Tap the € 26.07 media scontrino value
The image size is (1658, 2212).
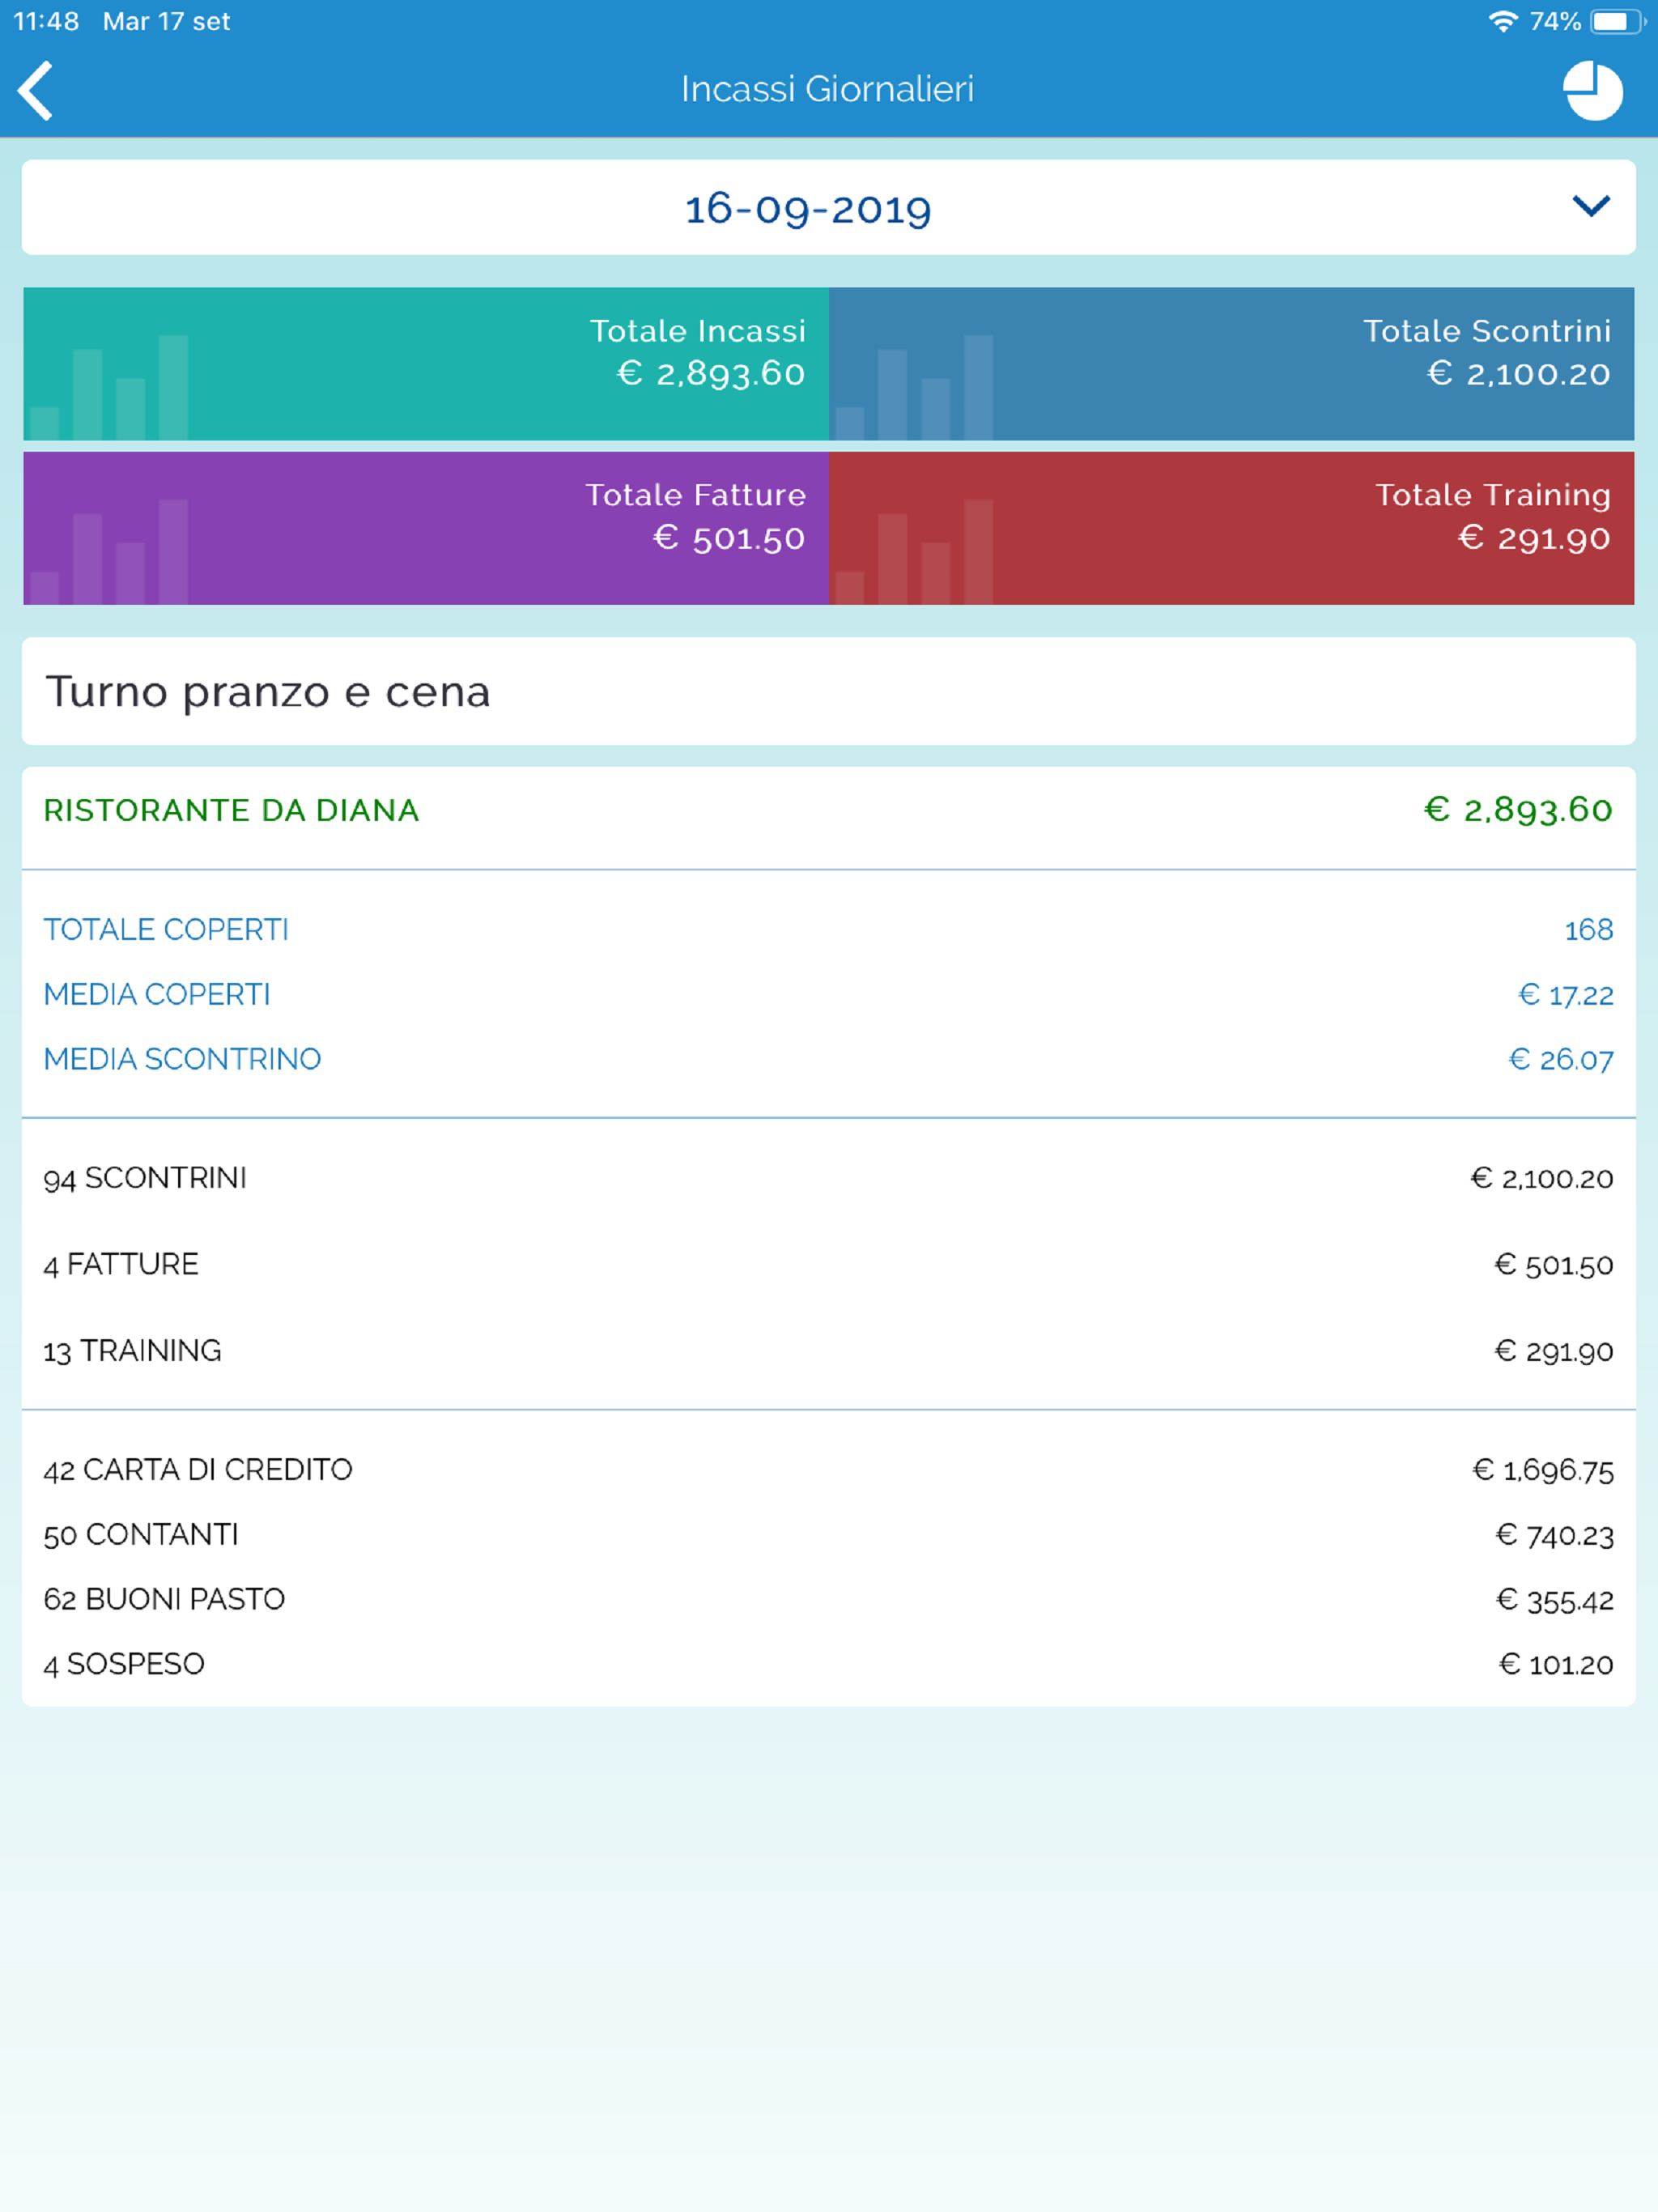(x=1561, y=1059)
